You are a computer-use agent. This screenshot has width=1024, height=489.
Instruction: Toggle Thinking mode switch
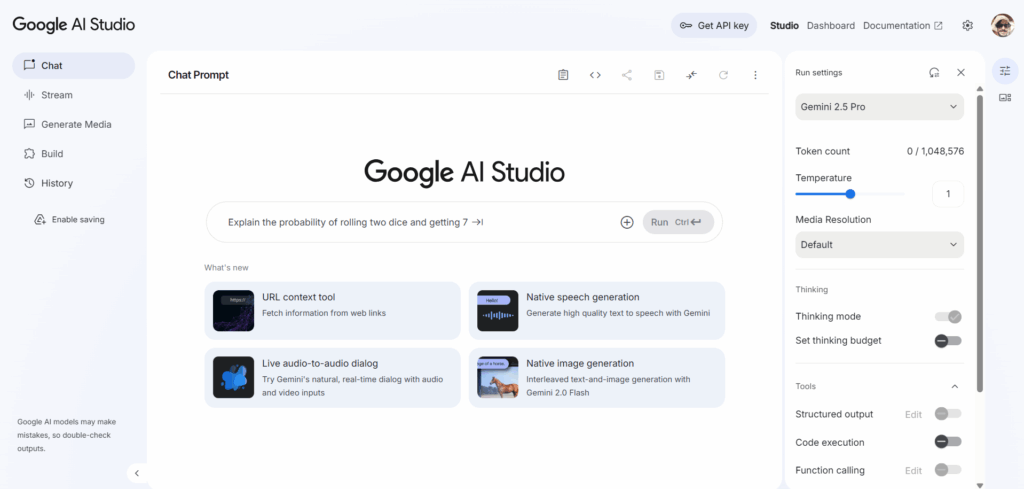[x=948, y=317]
